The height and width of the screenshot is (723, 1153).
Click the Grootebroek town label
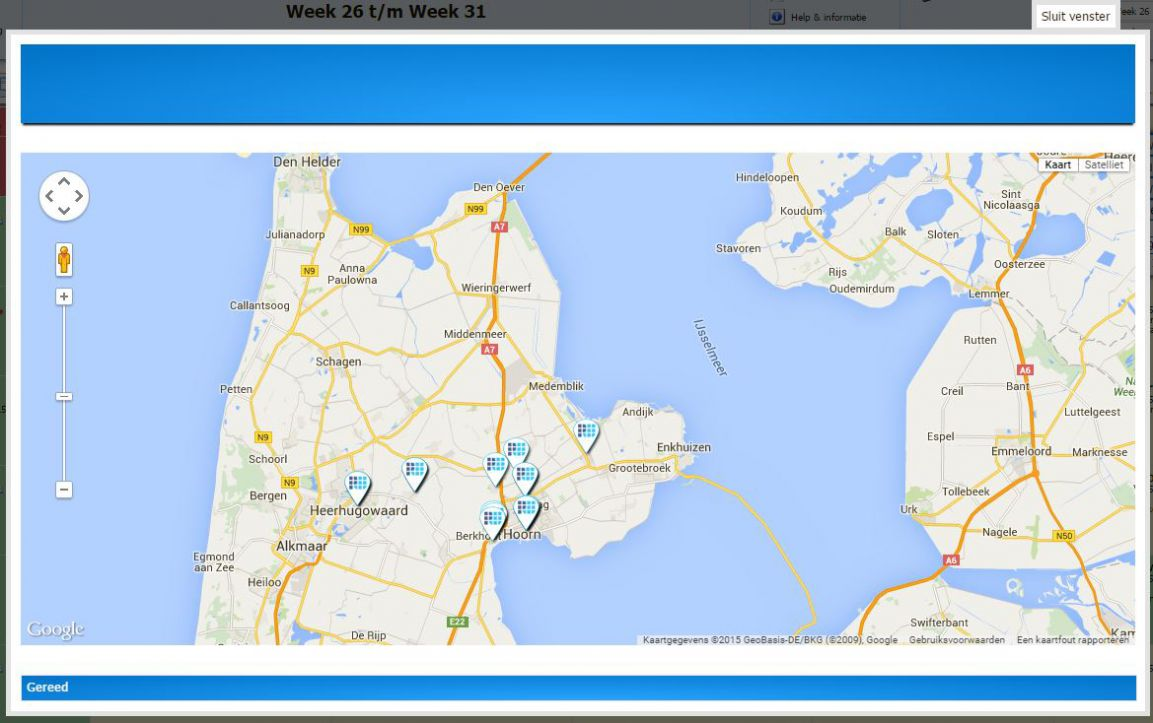coord(639,468)
